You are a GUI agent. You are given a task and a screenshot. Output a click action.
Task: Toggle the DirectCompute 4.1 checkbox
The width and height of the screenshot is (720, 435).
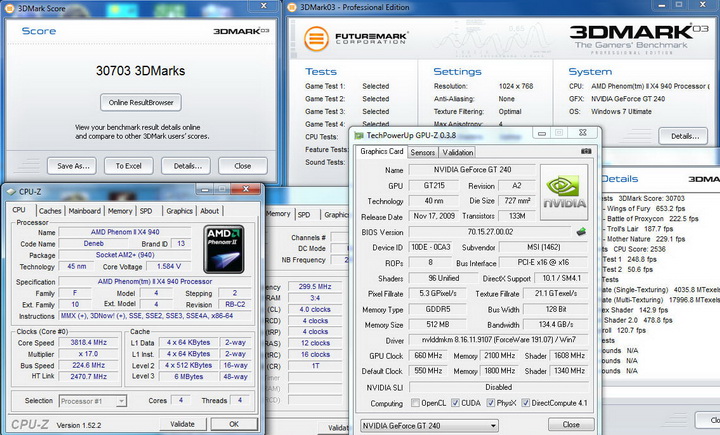click(x=526, y=403)
